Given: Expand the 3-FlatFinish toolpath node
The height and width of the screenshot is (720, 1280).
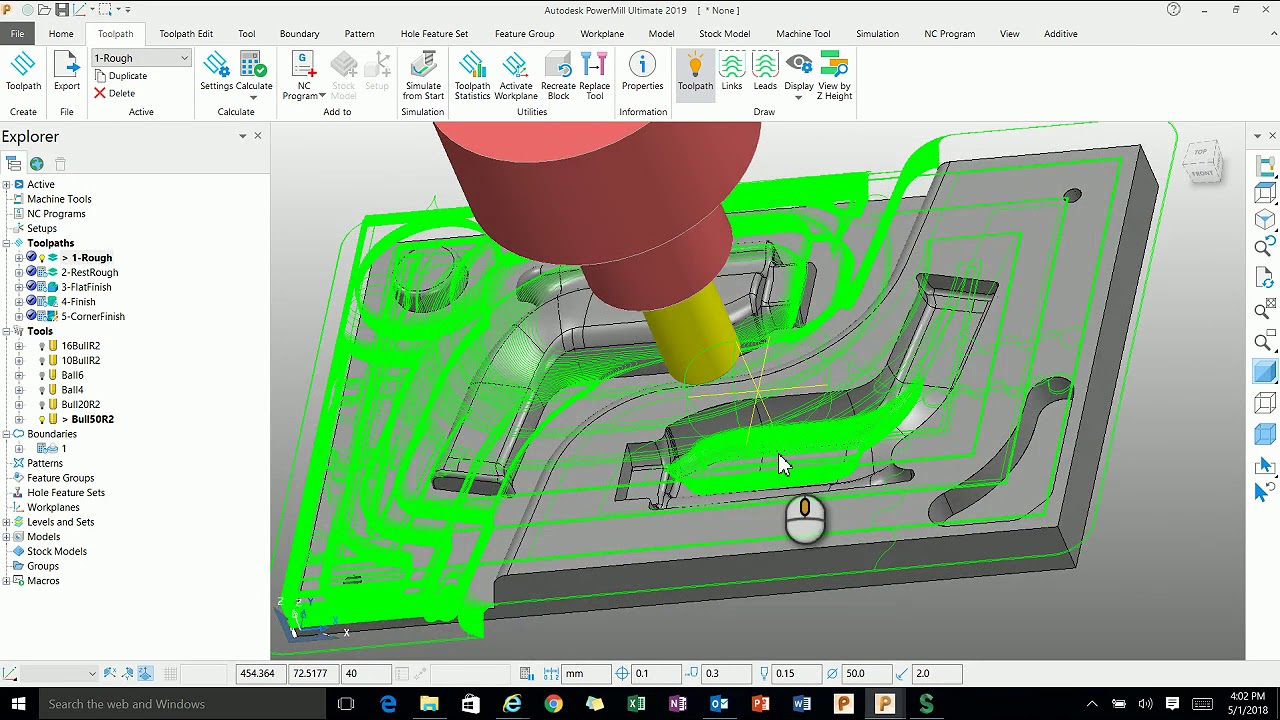Looking at the screenshot, I should (18, 287).
